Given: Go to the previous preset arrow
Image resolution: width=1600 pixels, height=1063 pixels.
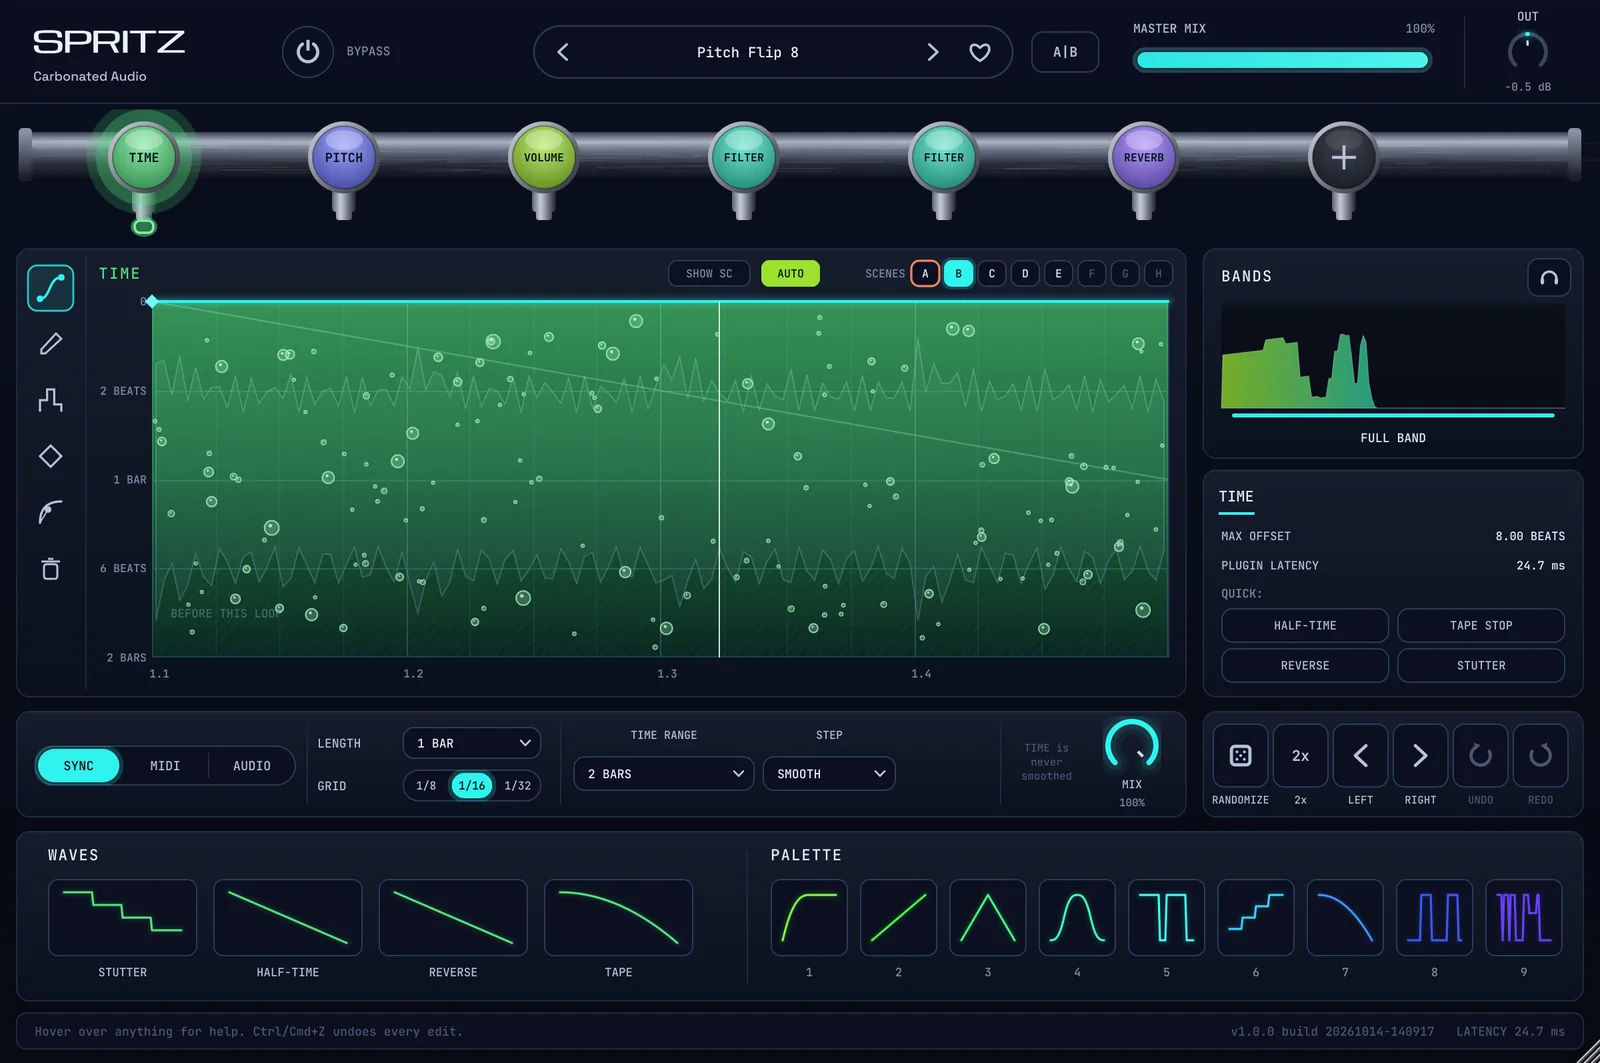Looking at the screenshot, I should point(563,52).
